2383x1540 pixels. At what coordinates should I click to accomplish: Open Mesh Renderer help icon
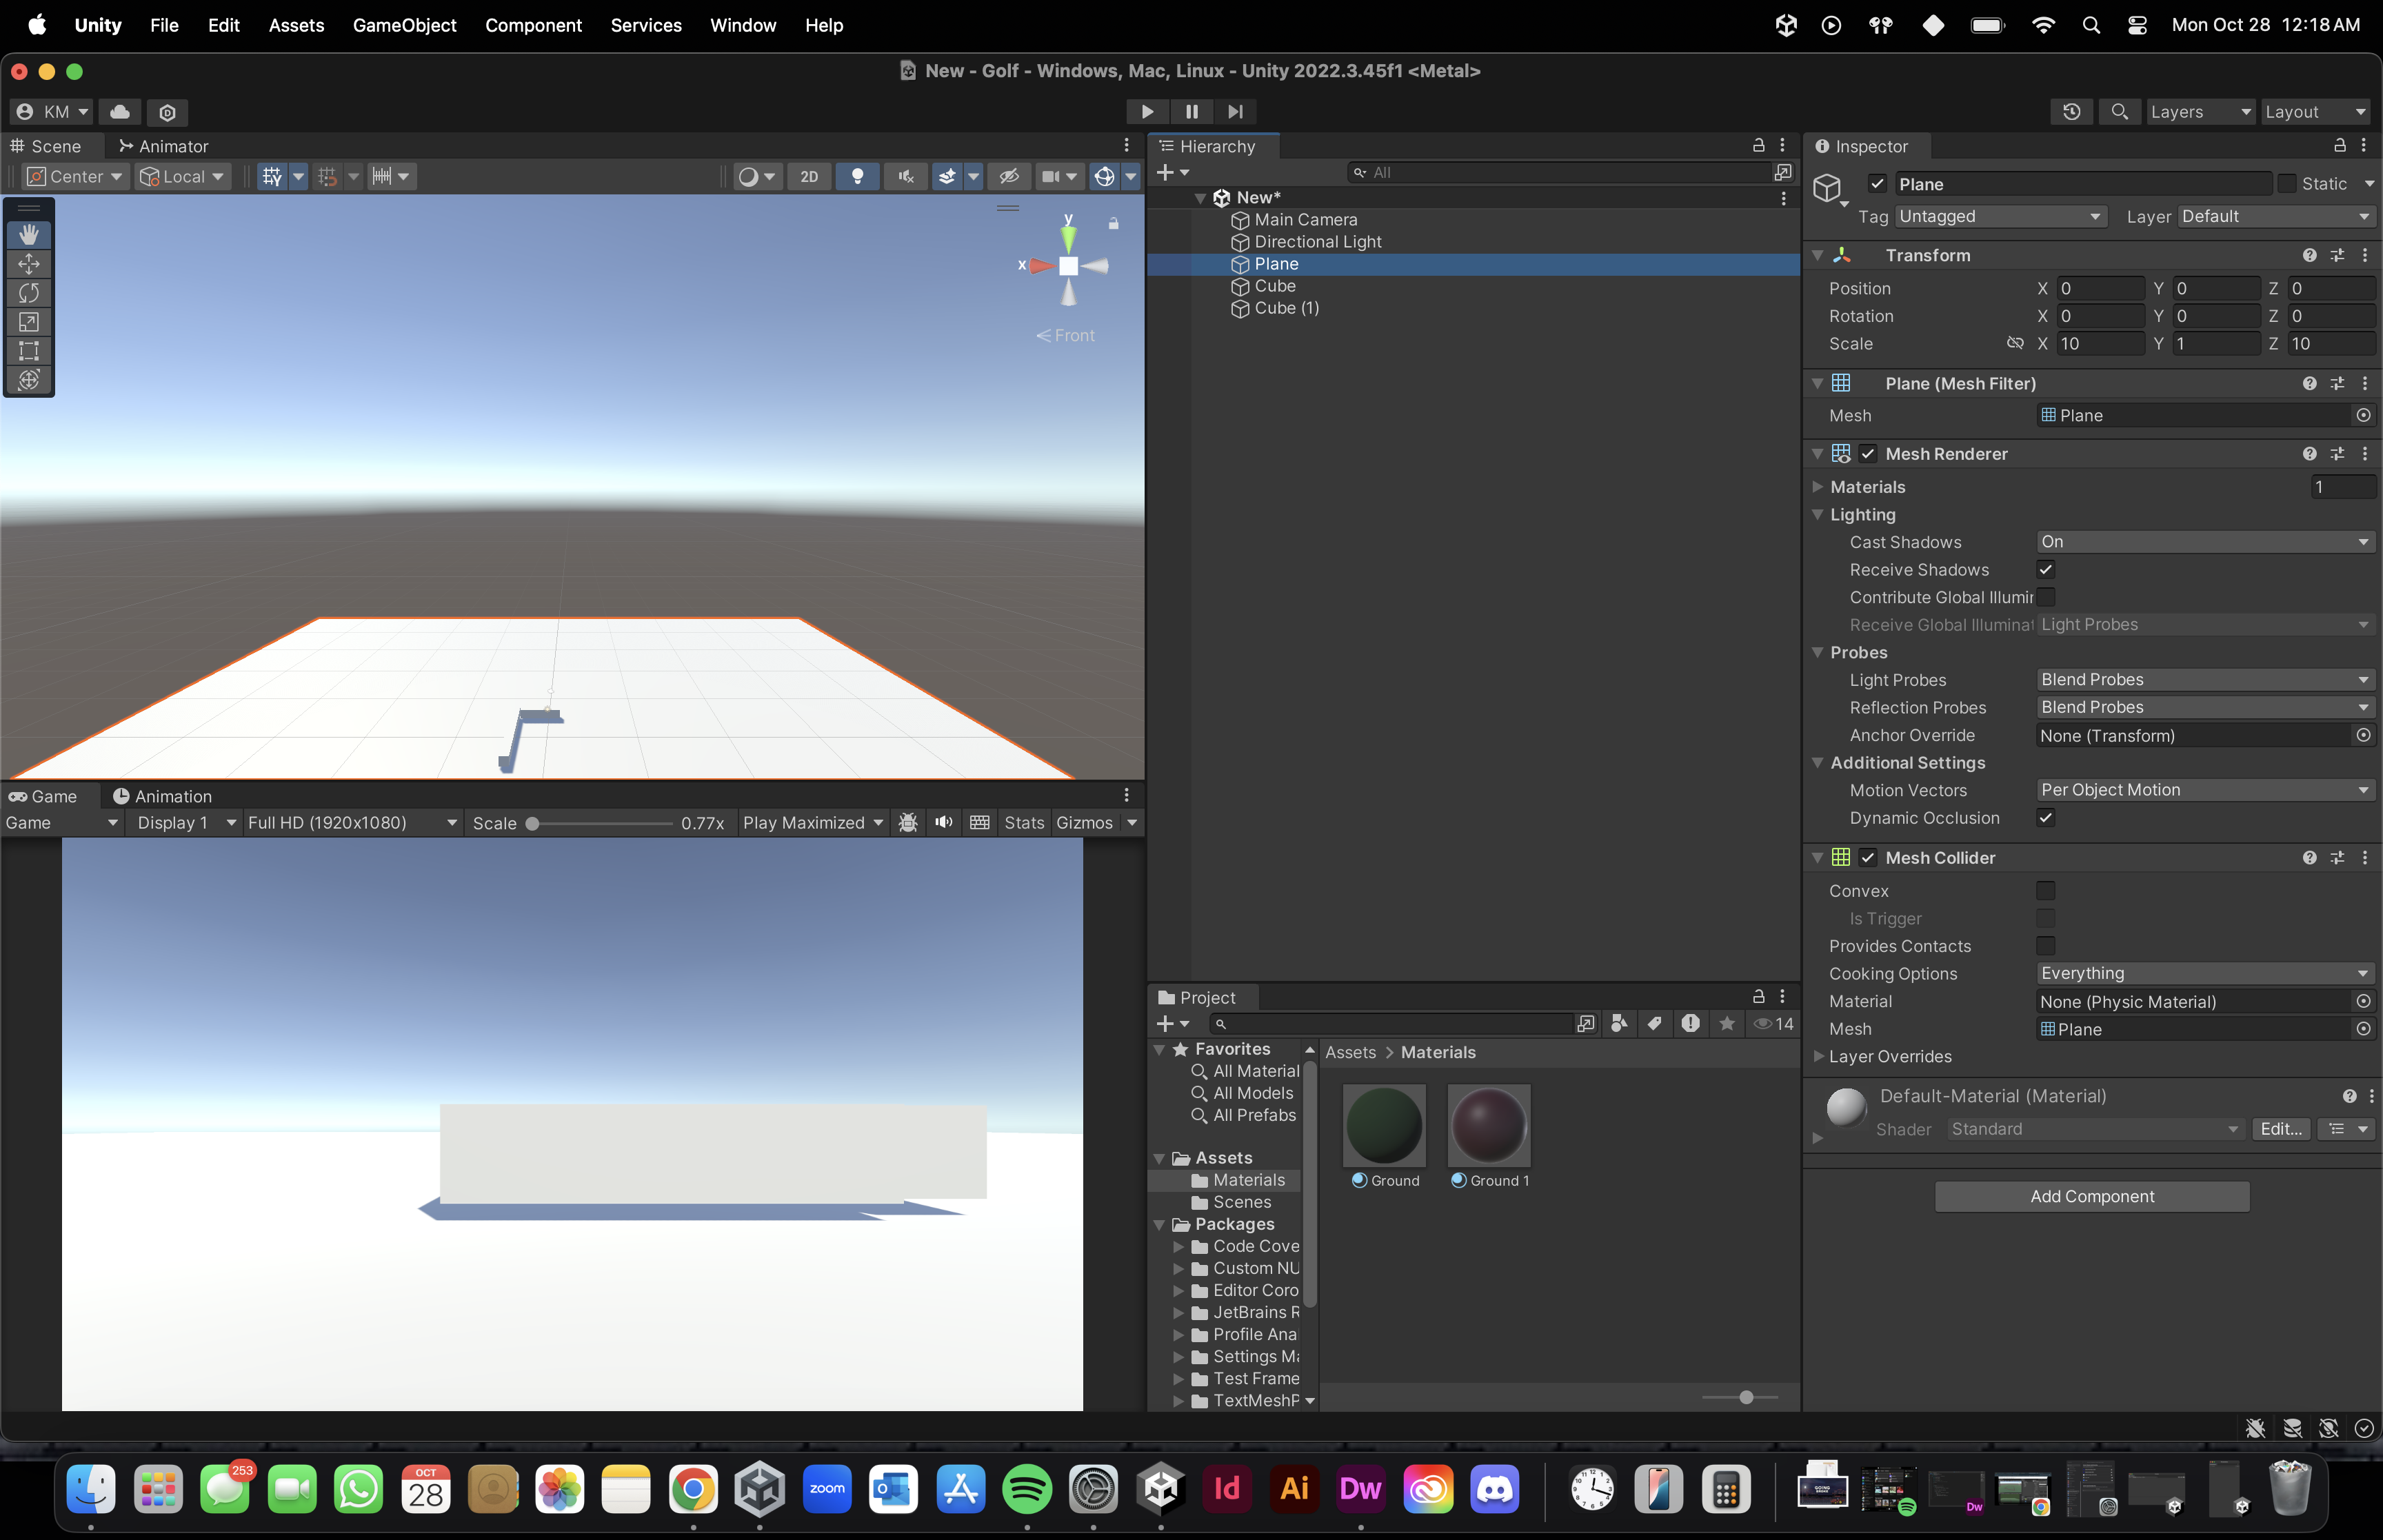[x=2309, y=453]
